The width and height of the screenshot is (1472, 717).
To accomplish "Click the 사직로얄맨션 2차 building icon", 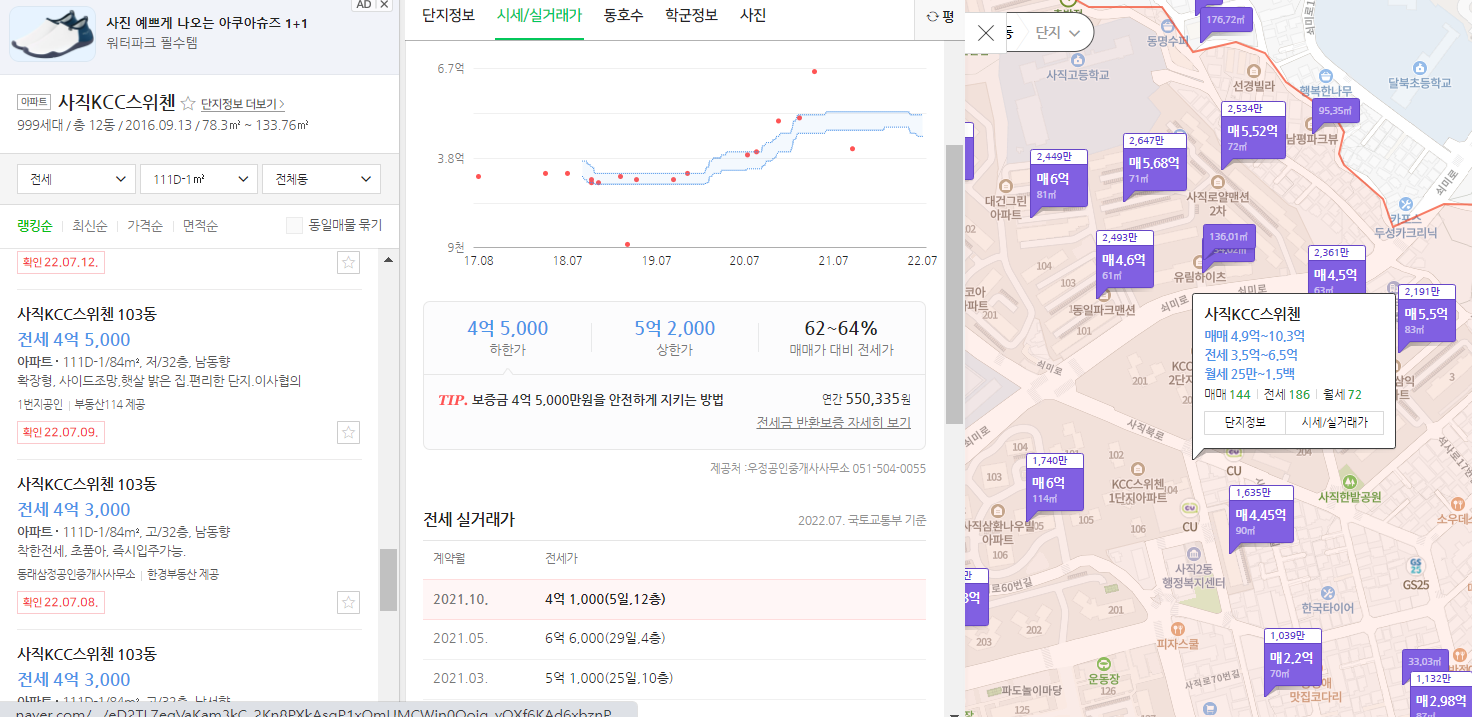I will (x=1217, y=181).
